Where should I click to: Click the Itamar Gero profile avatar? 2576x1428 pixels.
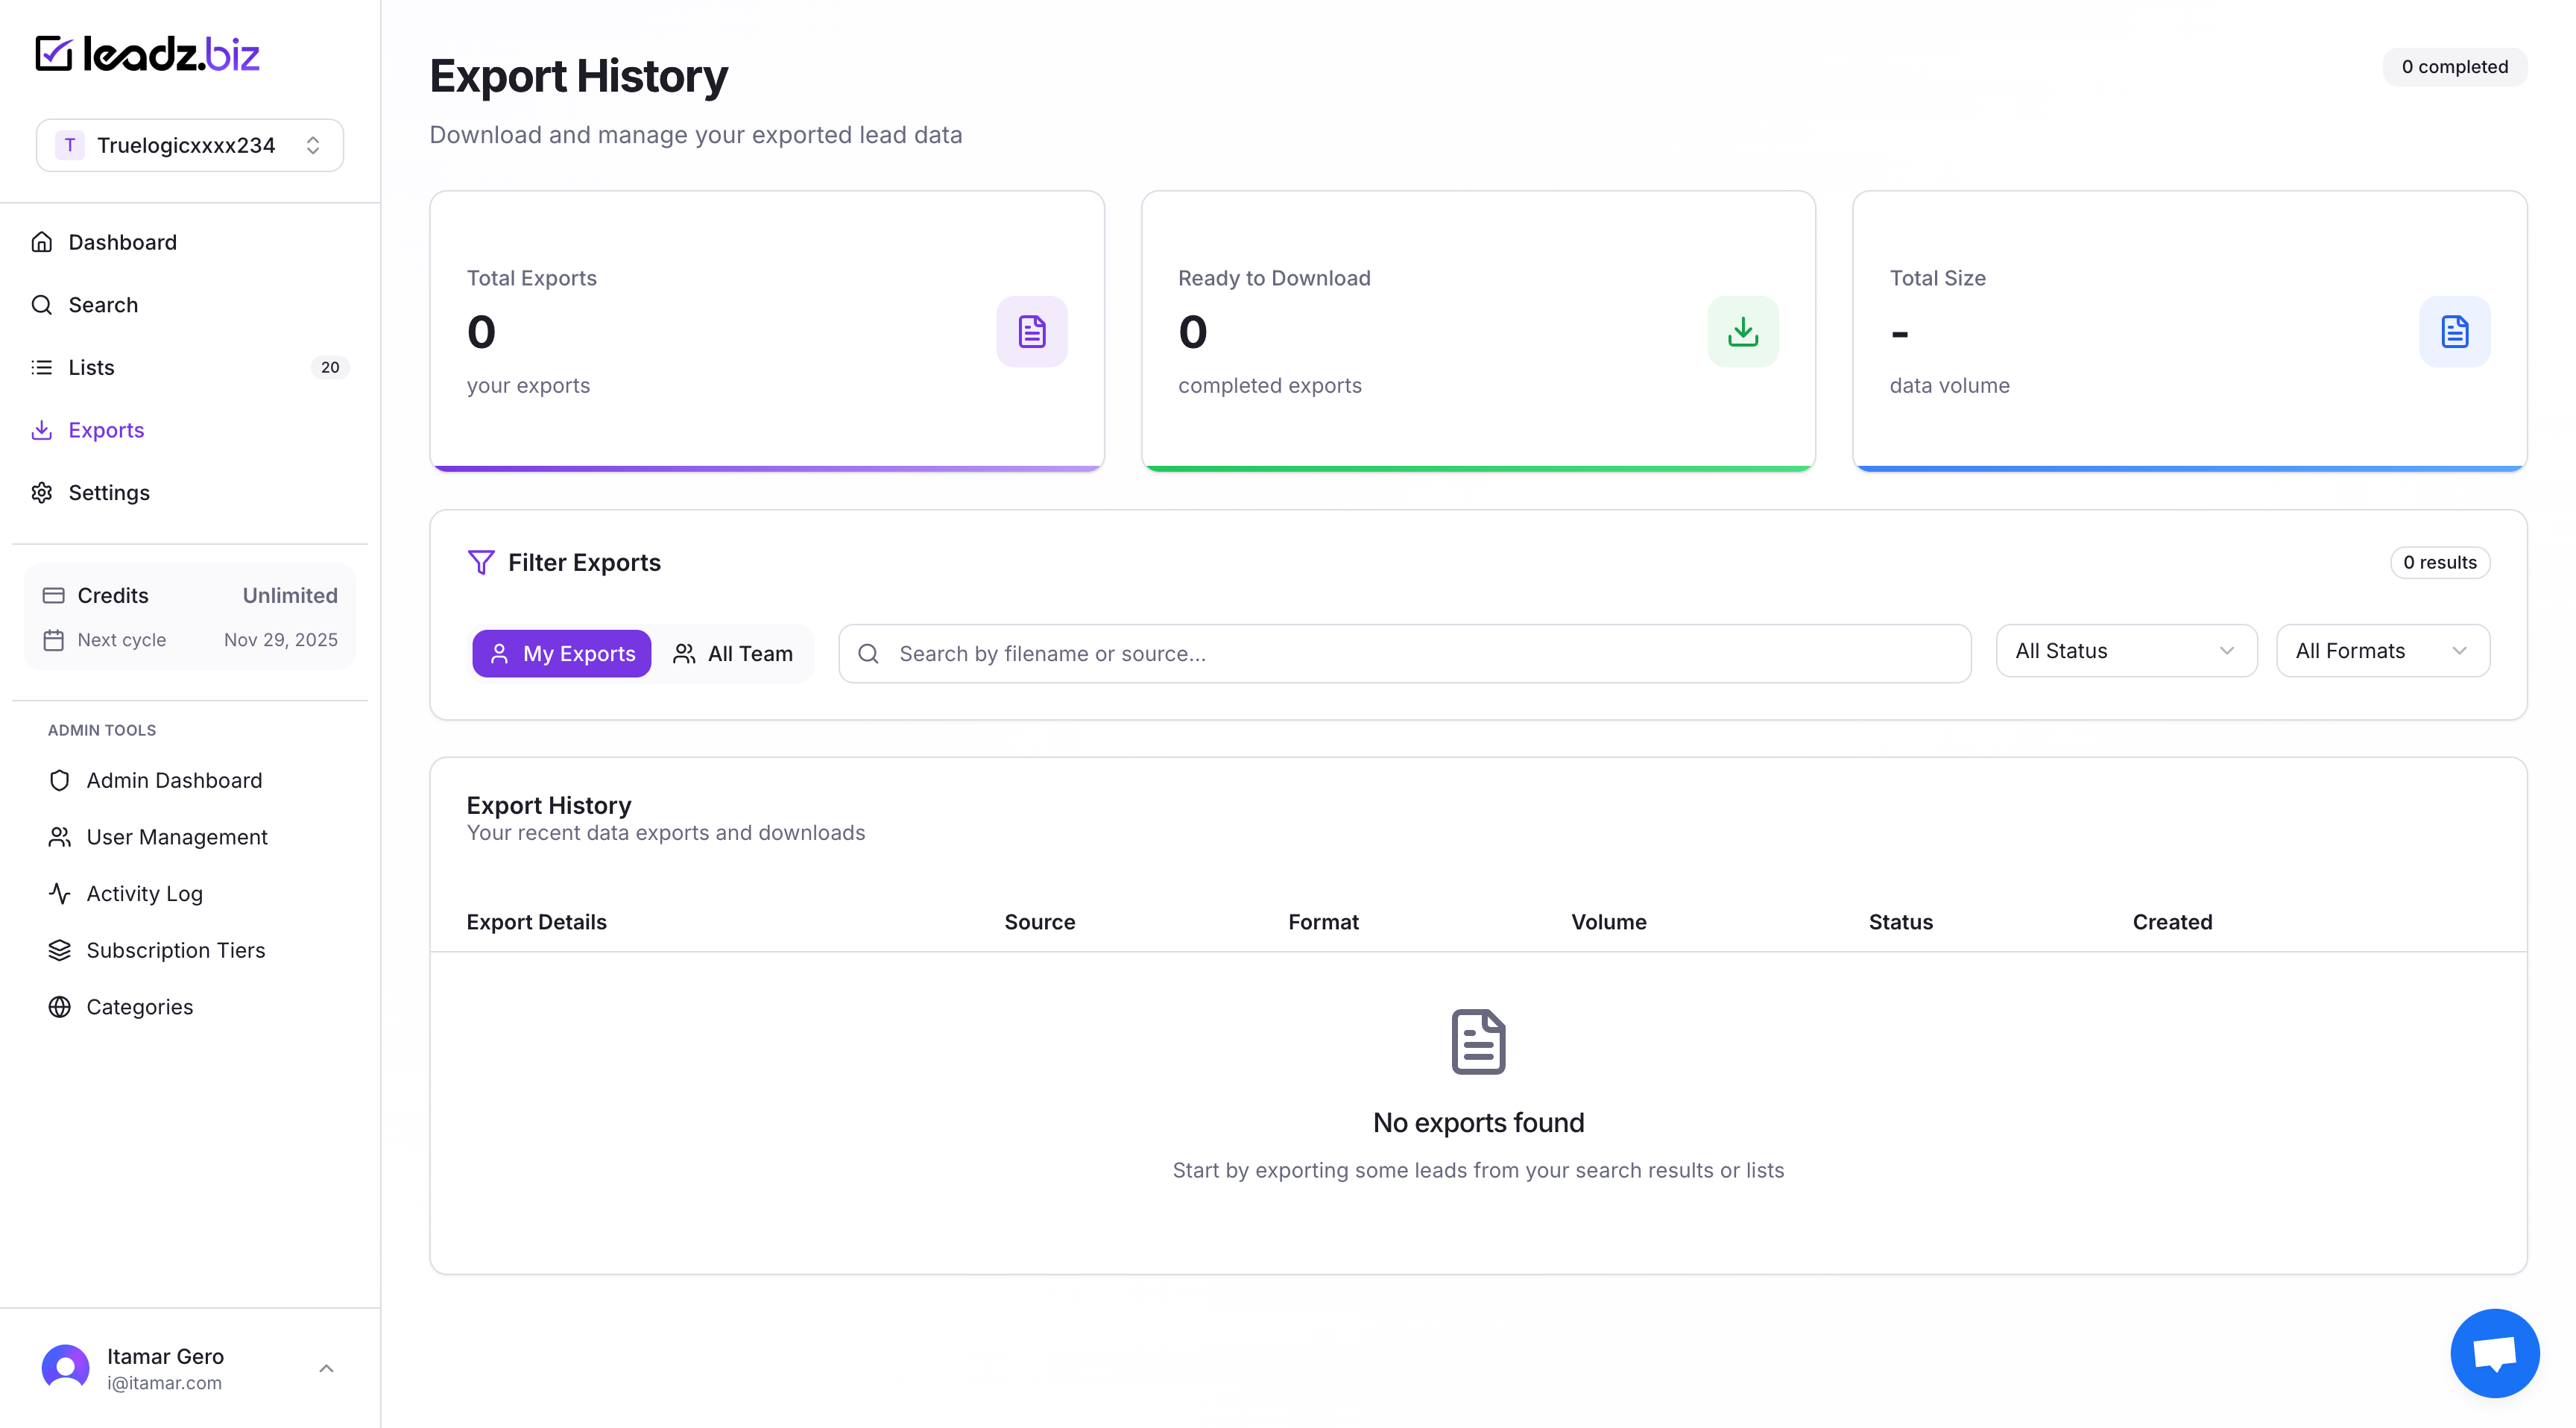point(66,1367)
